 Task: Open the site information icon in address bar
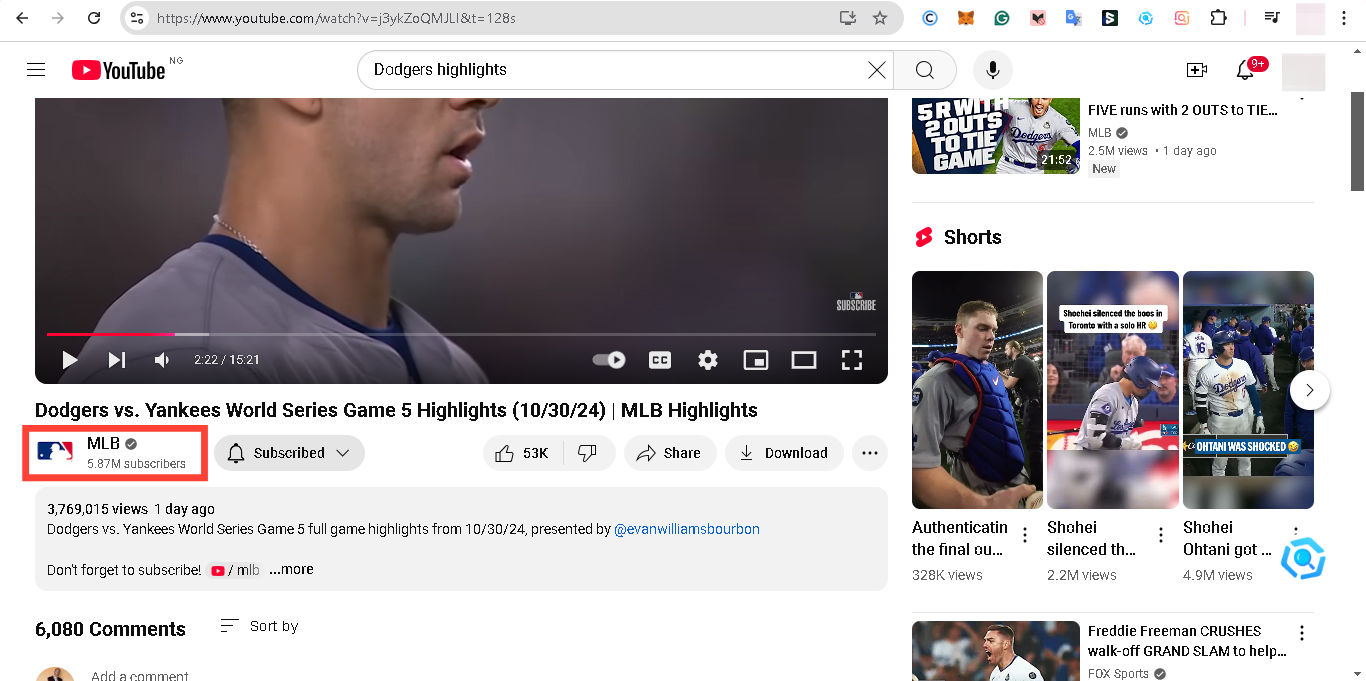[138, 18]
